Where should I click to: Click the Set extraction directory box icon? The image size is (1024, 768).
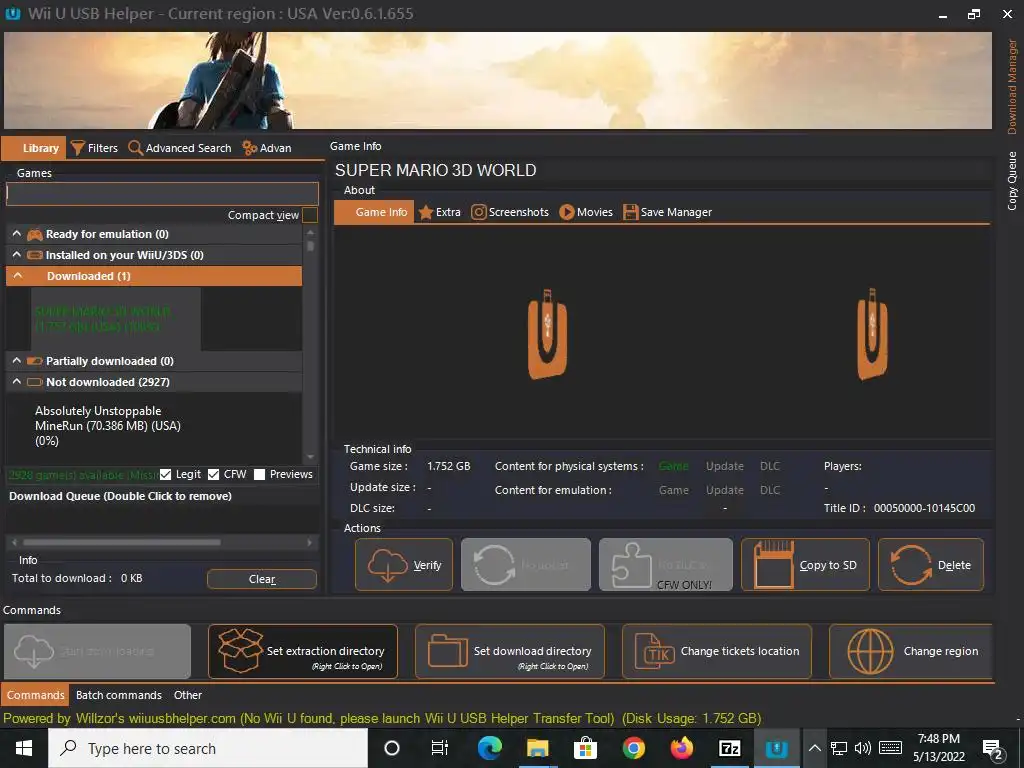click(240, 650)
